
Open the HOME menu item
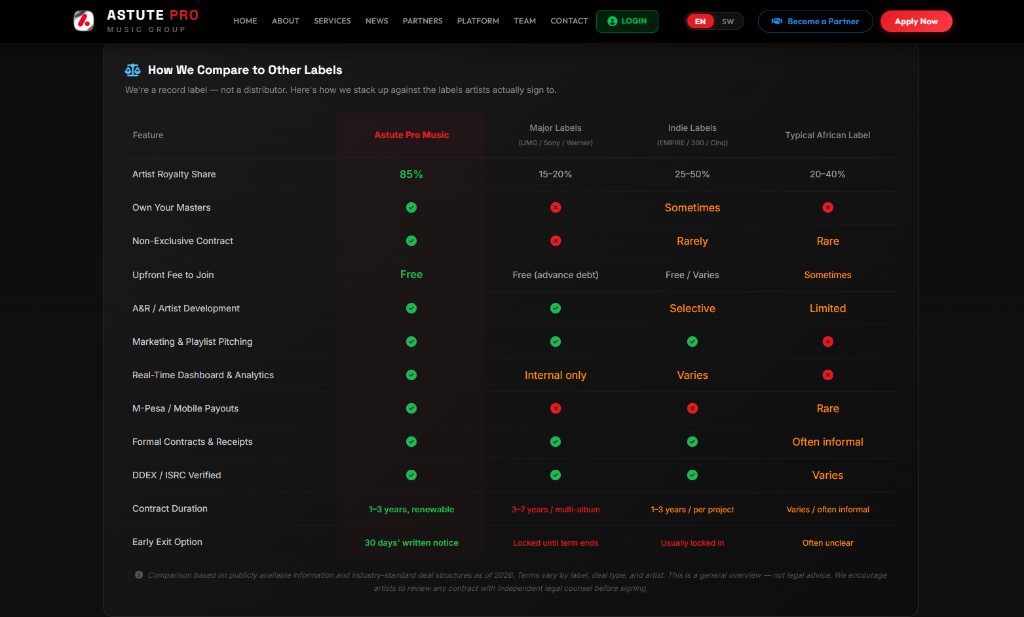tap(245, 21)
